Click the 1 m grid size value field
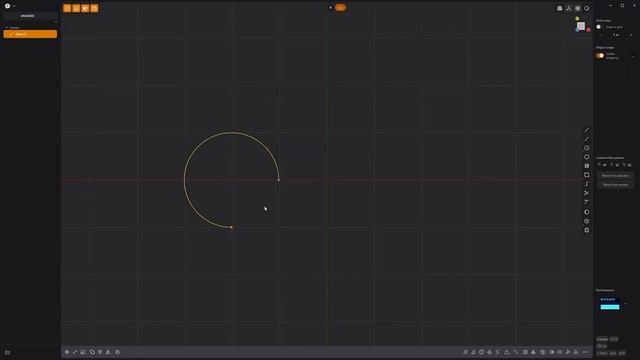 tap(616, 35)
